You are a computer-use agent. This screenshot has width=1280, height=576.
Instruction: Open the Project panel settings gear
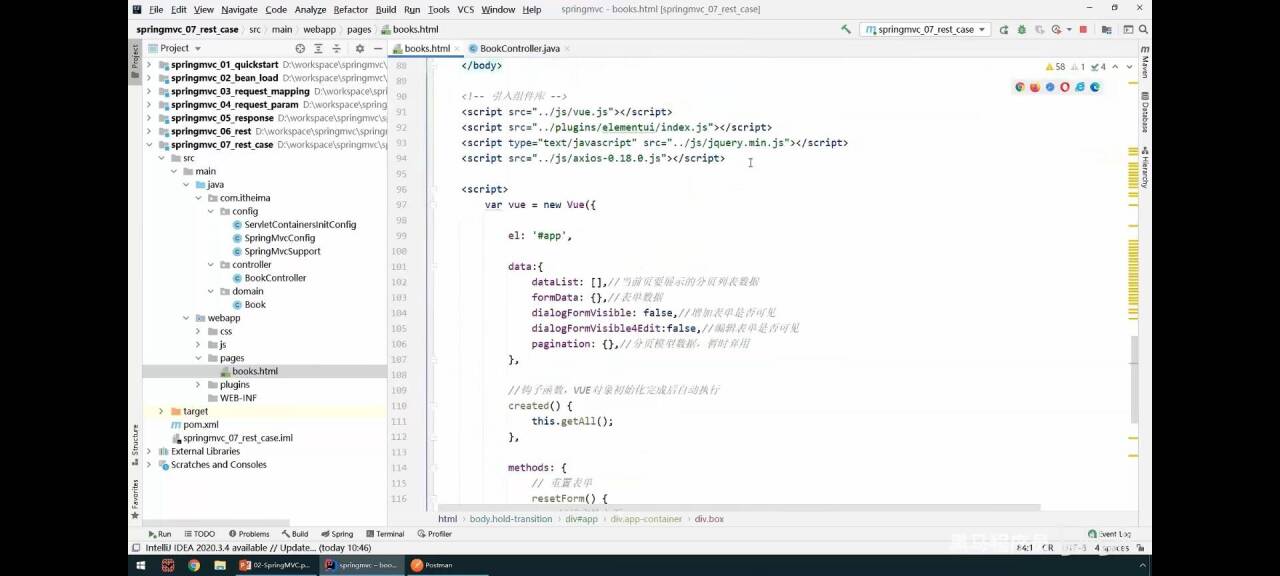[361, 48]
